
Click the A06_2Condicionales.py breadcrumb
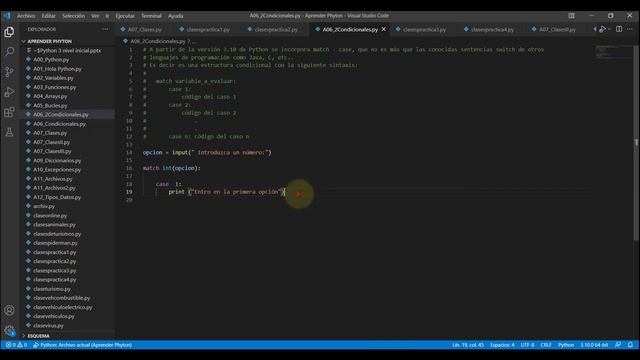coord(158,41)
